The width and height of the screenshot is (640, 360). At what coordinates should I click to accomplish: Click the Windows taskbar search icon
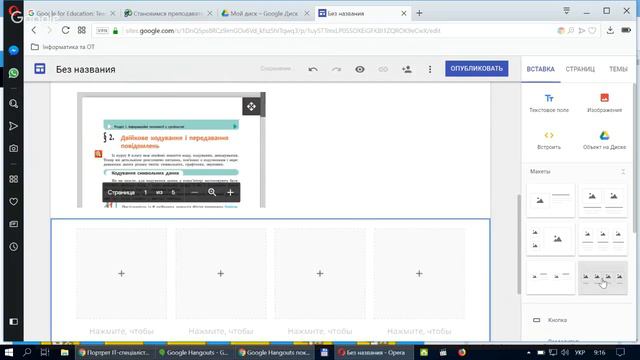27,352
